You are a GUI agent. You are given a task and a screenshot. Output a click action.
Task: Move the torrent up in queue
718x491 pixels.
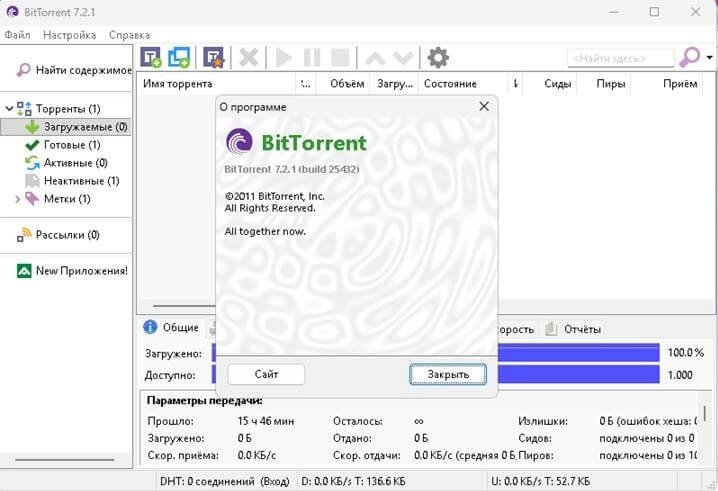click(375, 58)
